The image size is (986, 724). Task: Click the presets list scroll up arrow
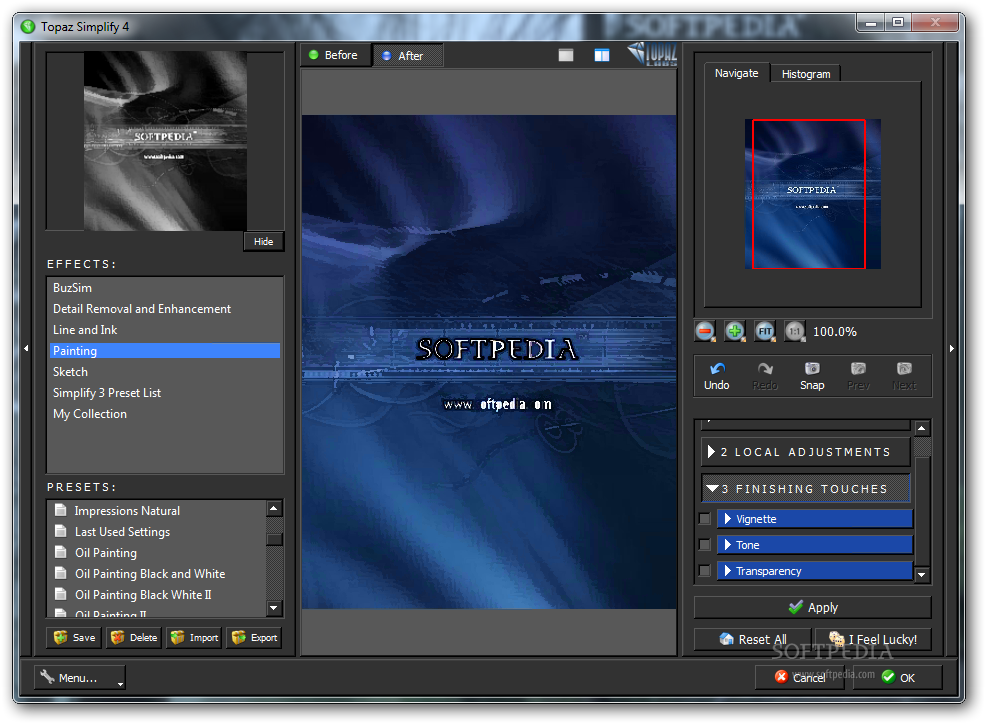click(274, 508)
